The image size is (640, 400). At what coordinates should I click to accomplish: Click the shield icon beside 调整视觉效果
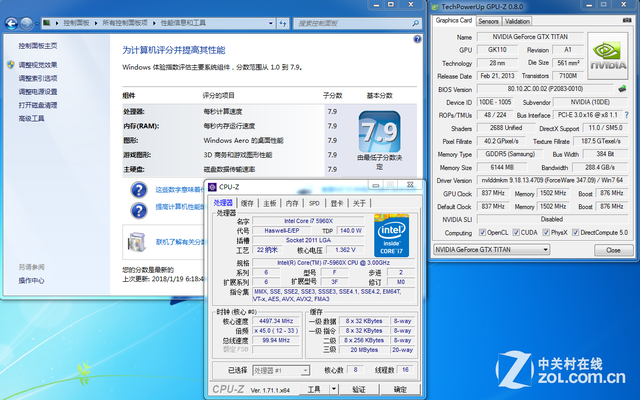click(x=11, y=64)
